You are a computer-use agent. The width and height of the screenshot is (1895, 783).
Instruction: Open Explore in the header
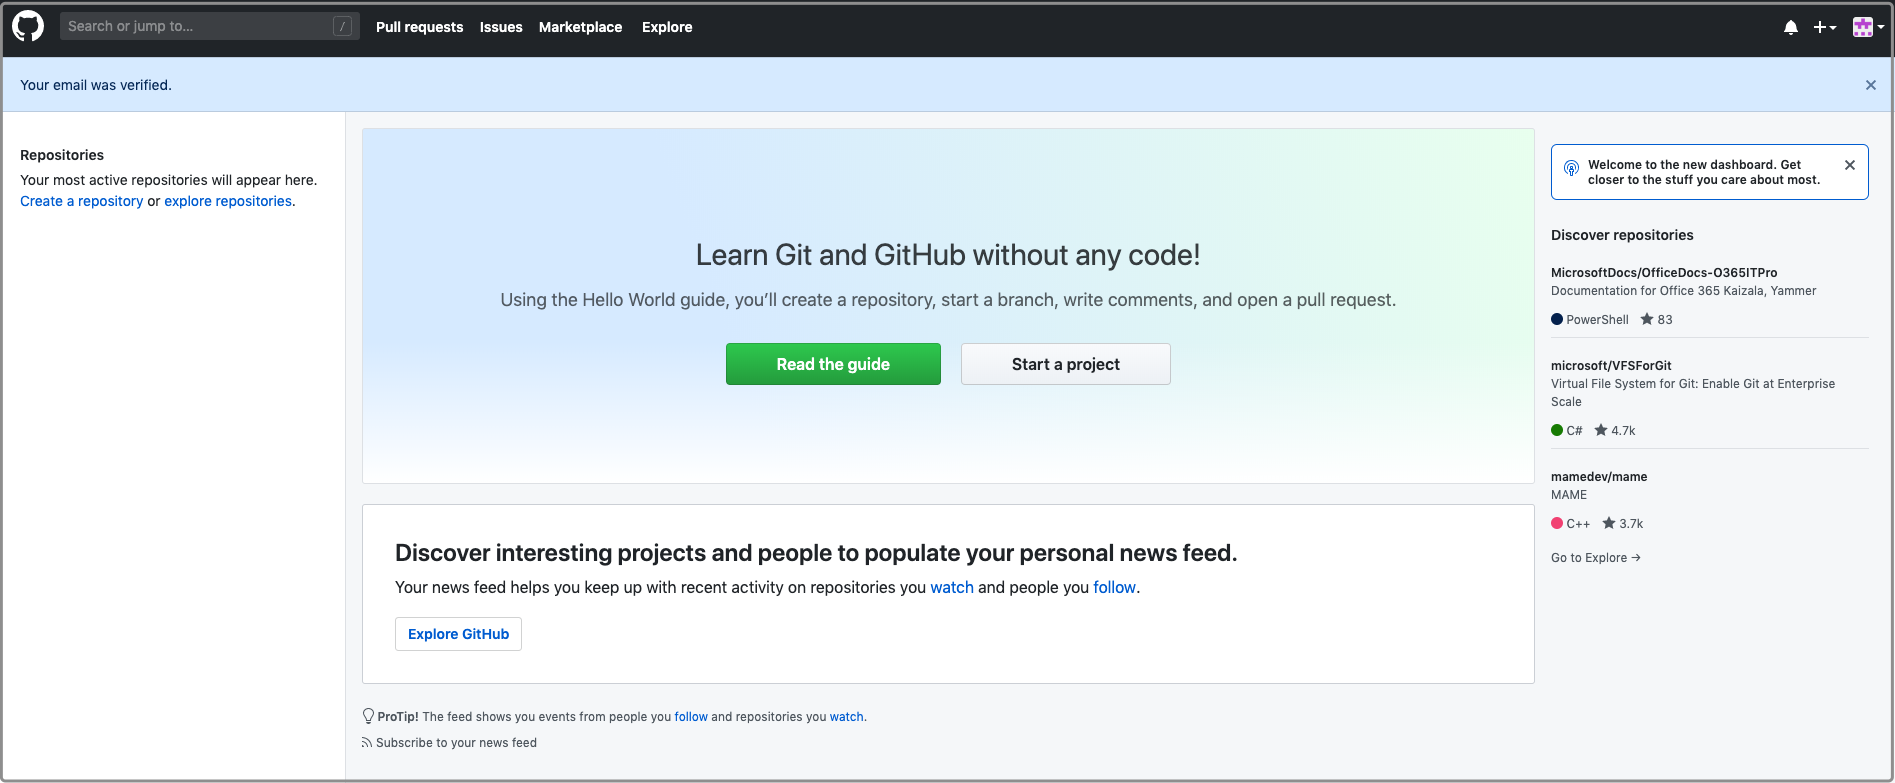click(667, 27)
